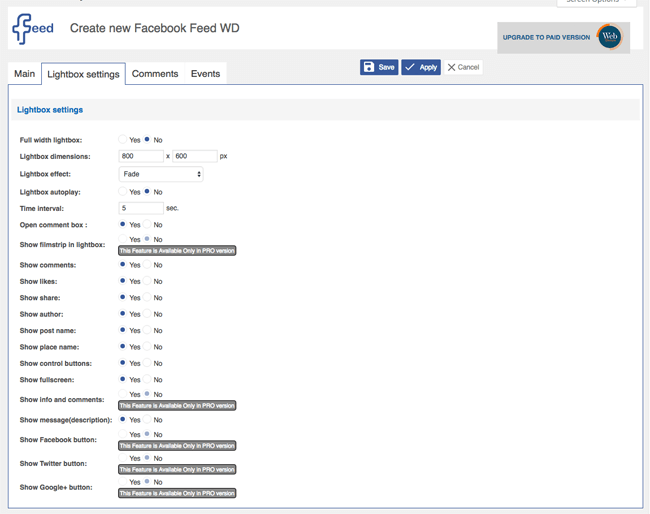The image size is (650, 514).
Task: Expand the Lightbox effect Fade dropdown
Action: coord(161,174)
